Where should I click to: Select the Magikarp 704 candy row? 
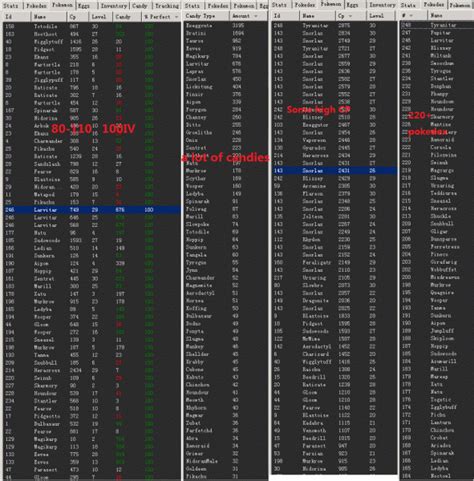coord(226,56)
